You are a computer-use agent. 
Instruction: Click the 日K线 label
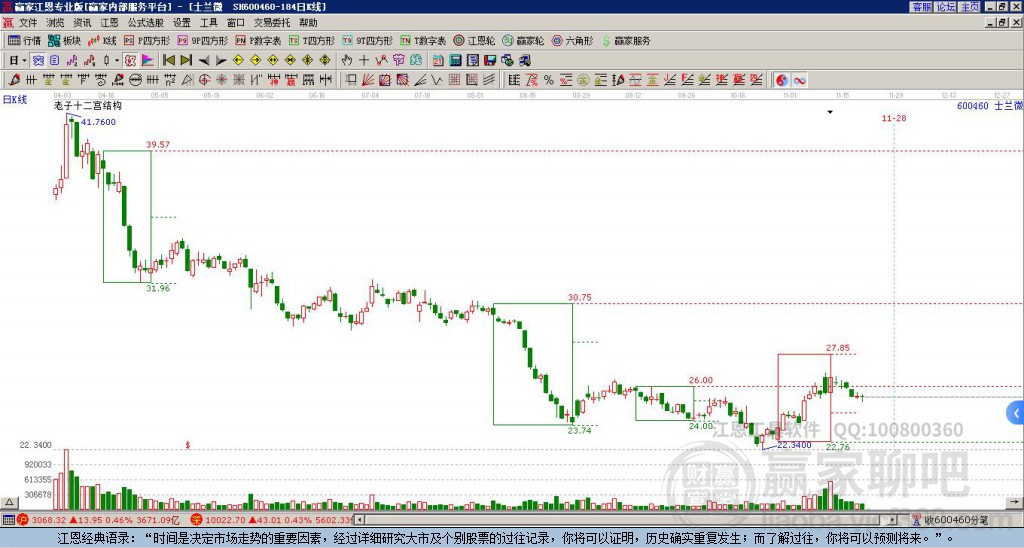(x=14, y=99)
